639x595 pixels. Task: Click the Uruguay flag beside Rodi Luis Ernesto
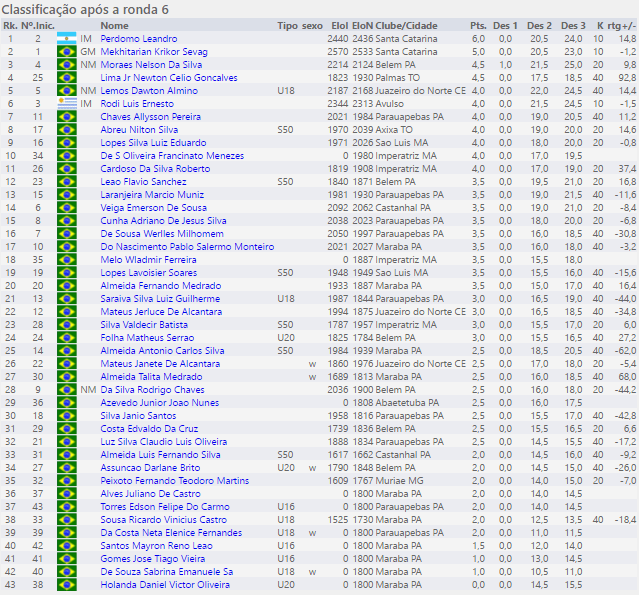68,103
